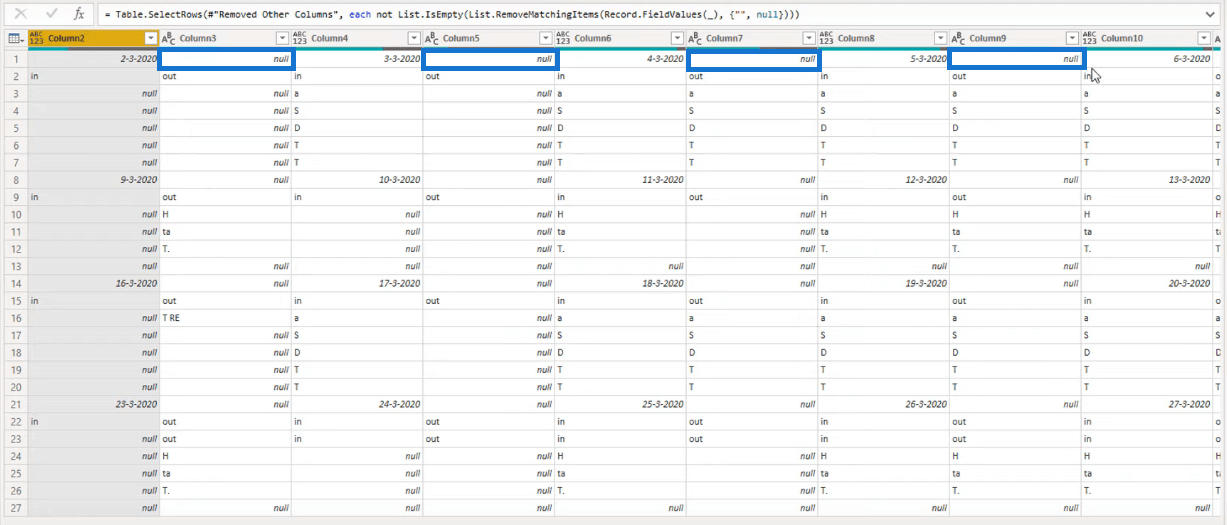Viewport: 1227px width, 525px height.
Task: Click the 'in' cell in row 2 of Column2
Action: (x=94, y=76)
